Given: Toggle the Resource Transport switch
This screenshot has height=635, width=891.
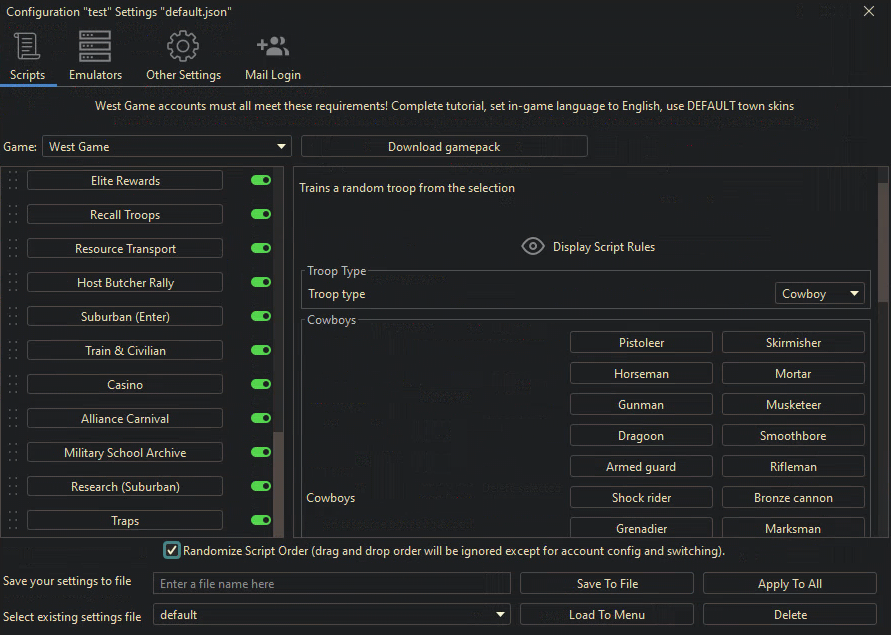Looking at the screenshot, I should [x=261, y=248].
